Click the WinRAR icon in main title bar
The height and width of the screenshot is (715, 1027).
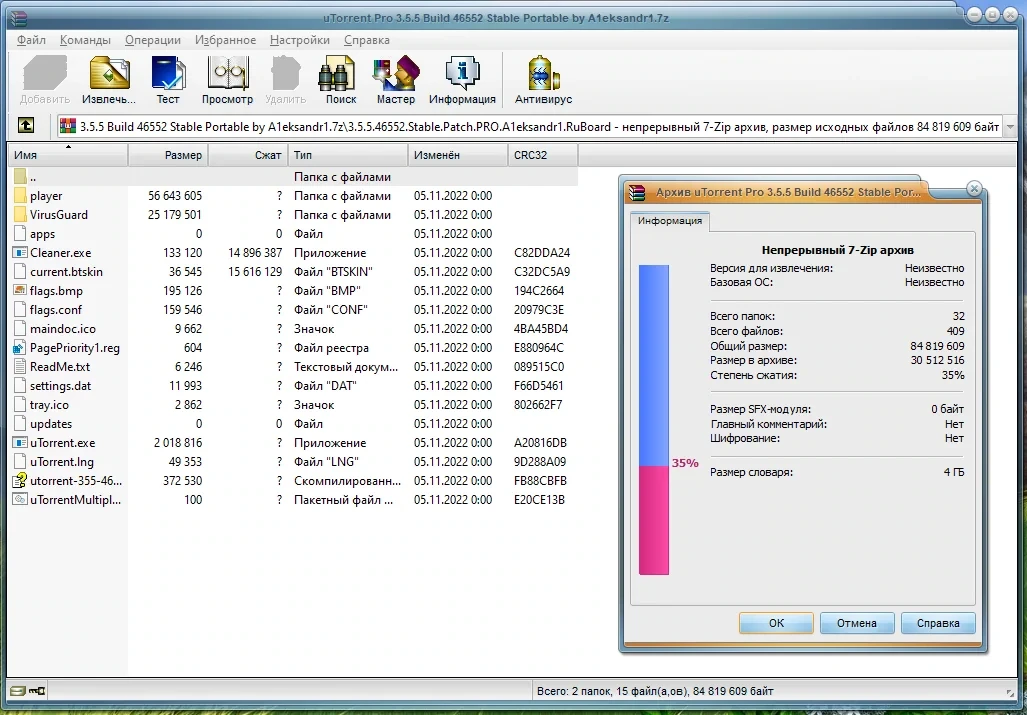[18, 18]
